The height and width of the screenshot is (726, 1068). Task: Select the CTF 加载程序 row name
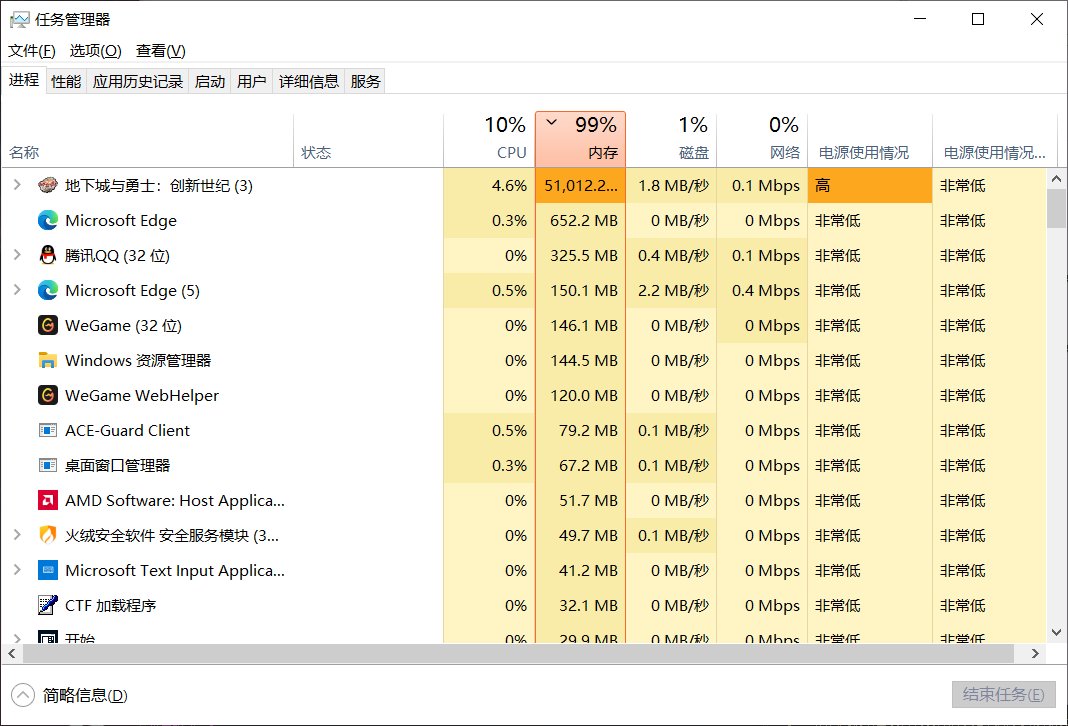click(110, 605)
